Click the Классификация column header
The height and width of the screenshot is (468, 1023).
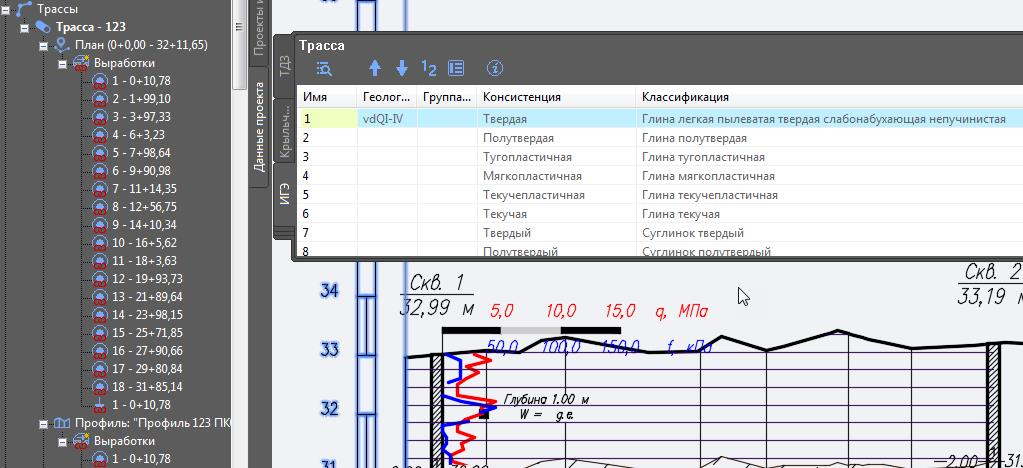685,97
